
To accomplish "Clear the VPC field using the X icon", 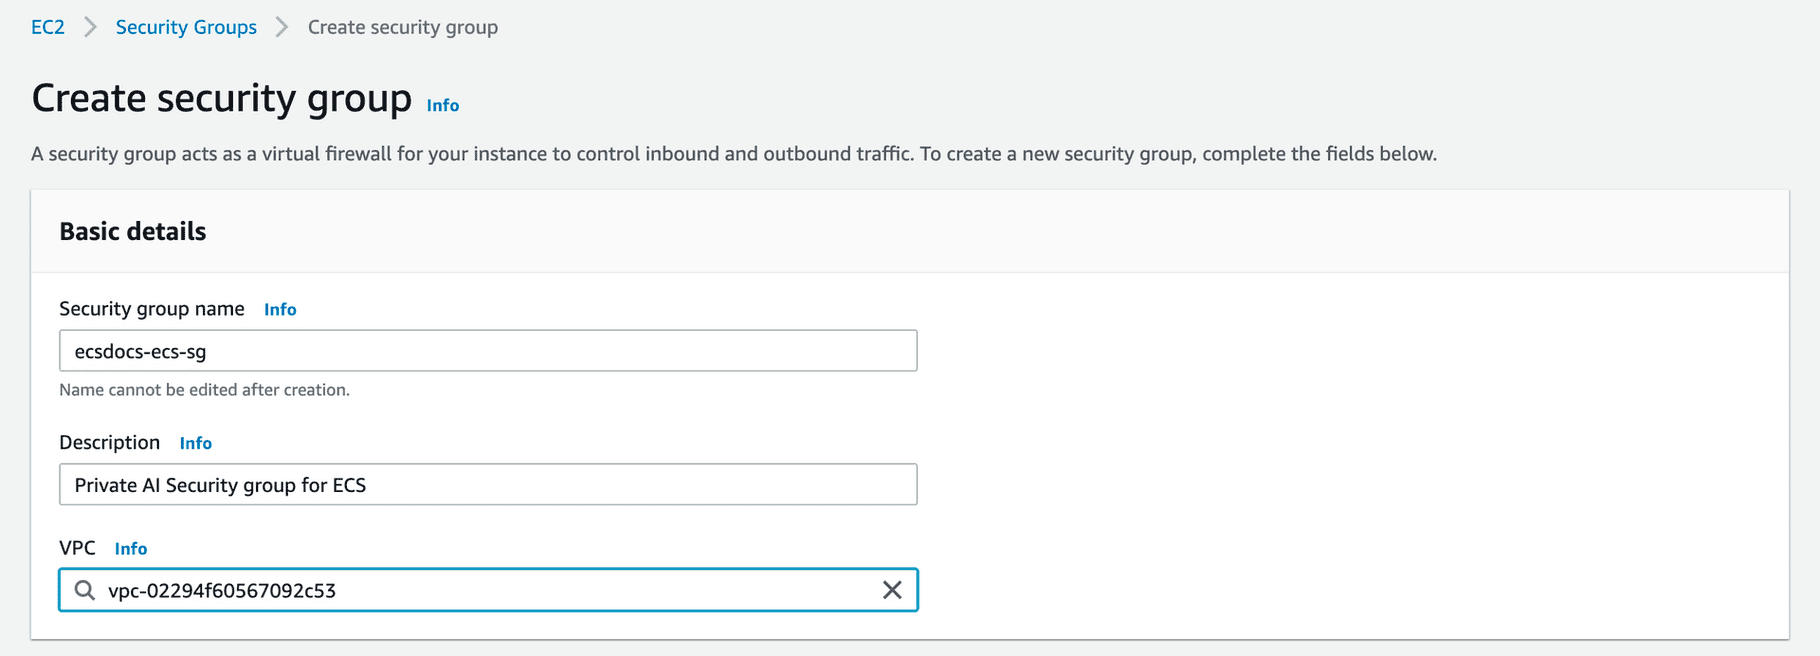I will pos(892,590).
